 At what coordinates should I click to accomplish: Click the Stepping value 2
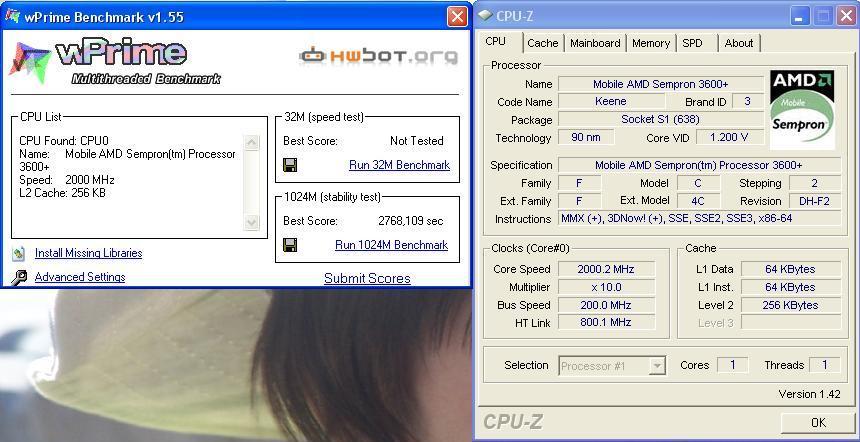tap(814, 183)
